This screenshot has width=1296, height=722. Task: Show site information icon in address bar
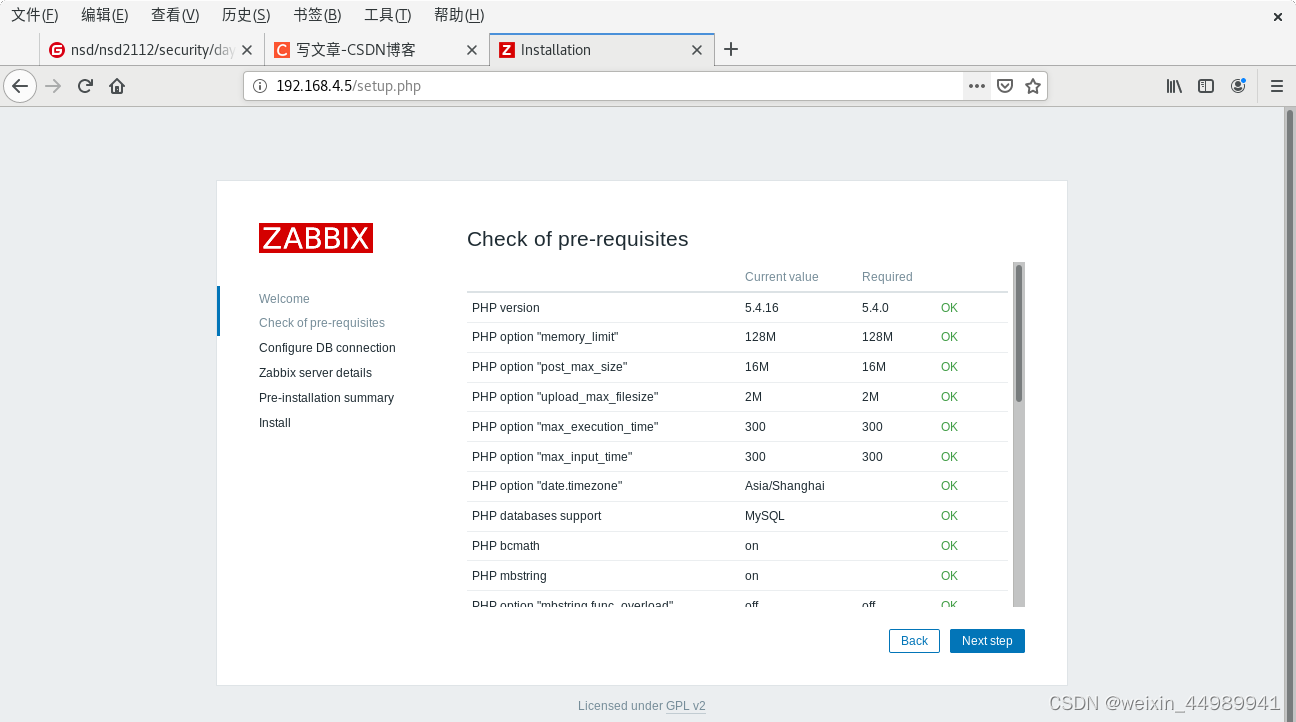[x=260, y=86]
